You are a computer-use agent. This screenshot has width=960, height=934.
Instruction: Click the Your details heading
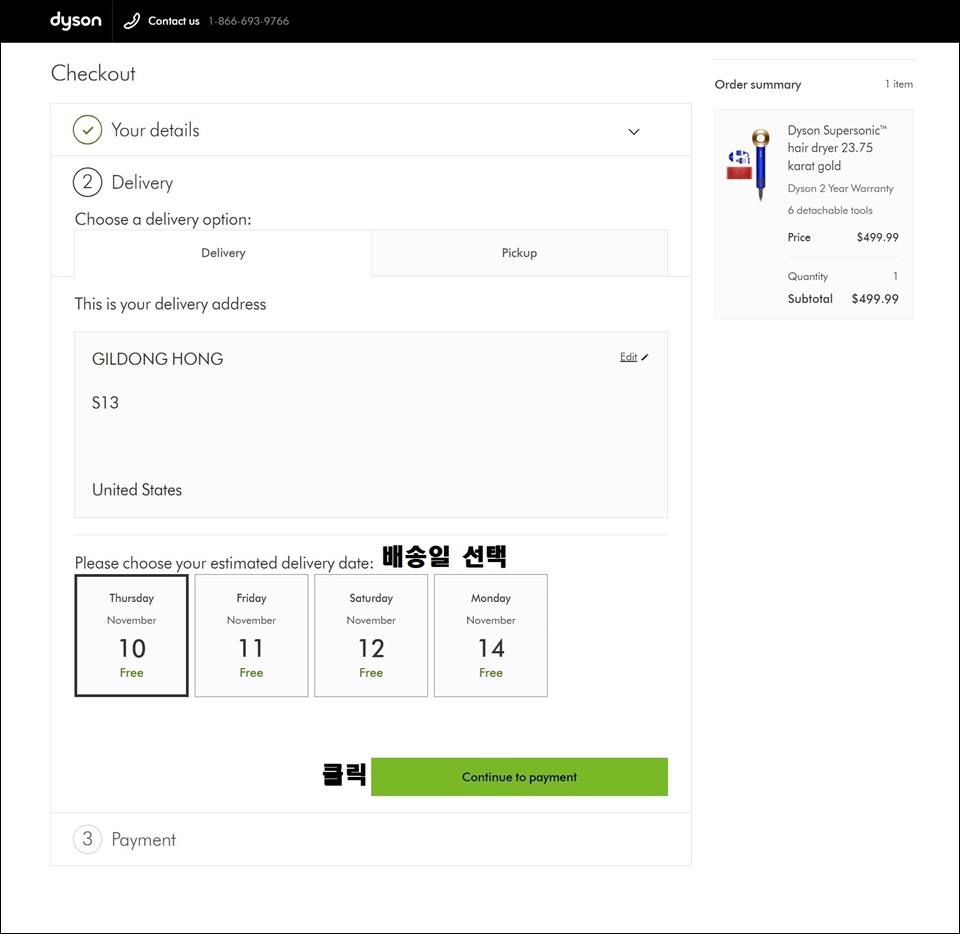(156, 130)
